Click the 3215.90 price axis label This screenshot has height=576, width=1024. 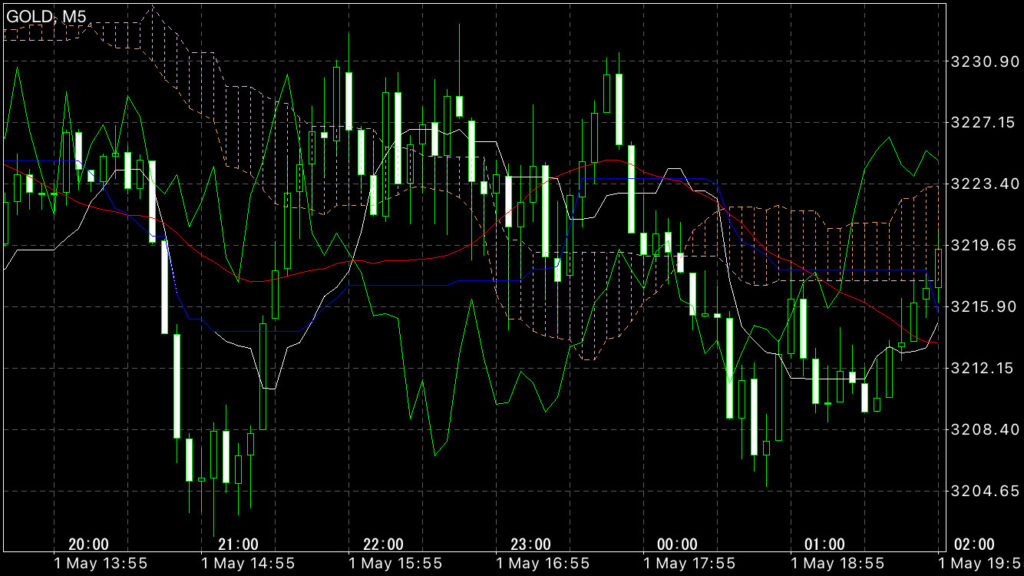pyautogui.click(x=982, y=307)
